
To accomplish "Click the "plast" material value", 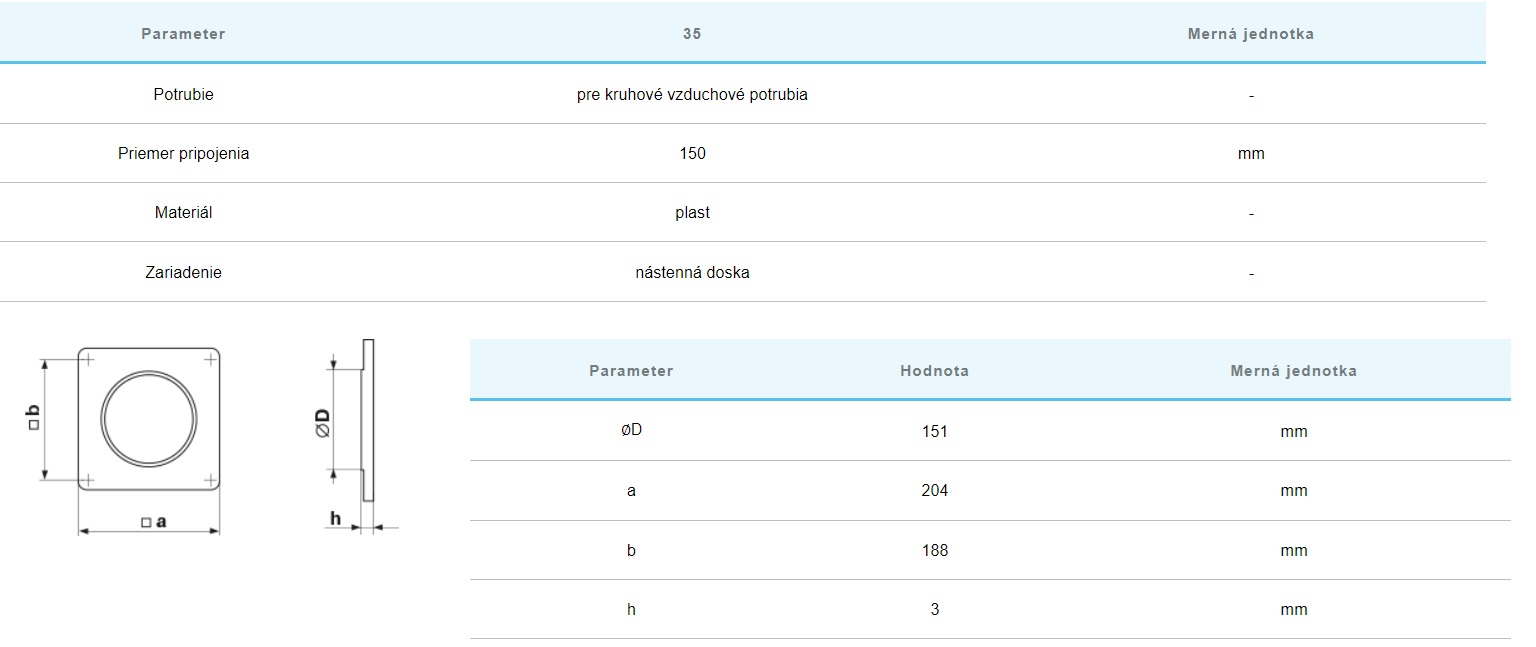I will 692,213.
